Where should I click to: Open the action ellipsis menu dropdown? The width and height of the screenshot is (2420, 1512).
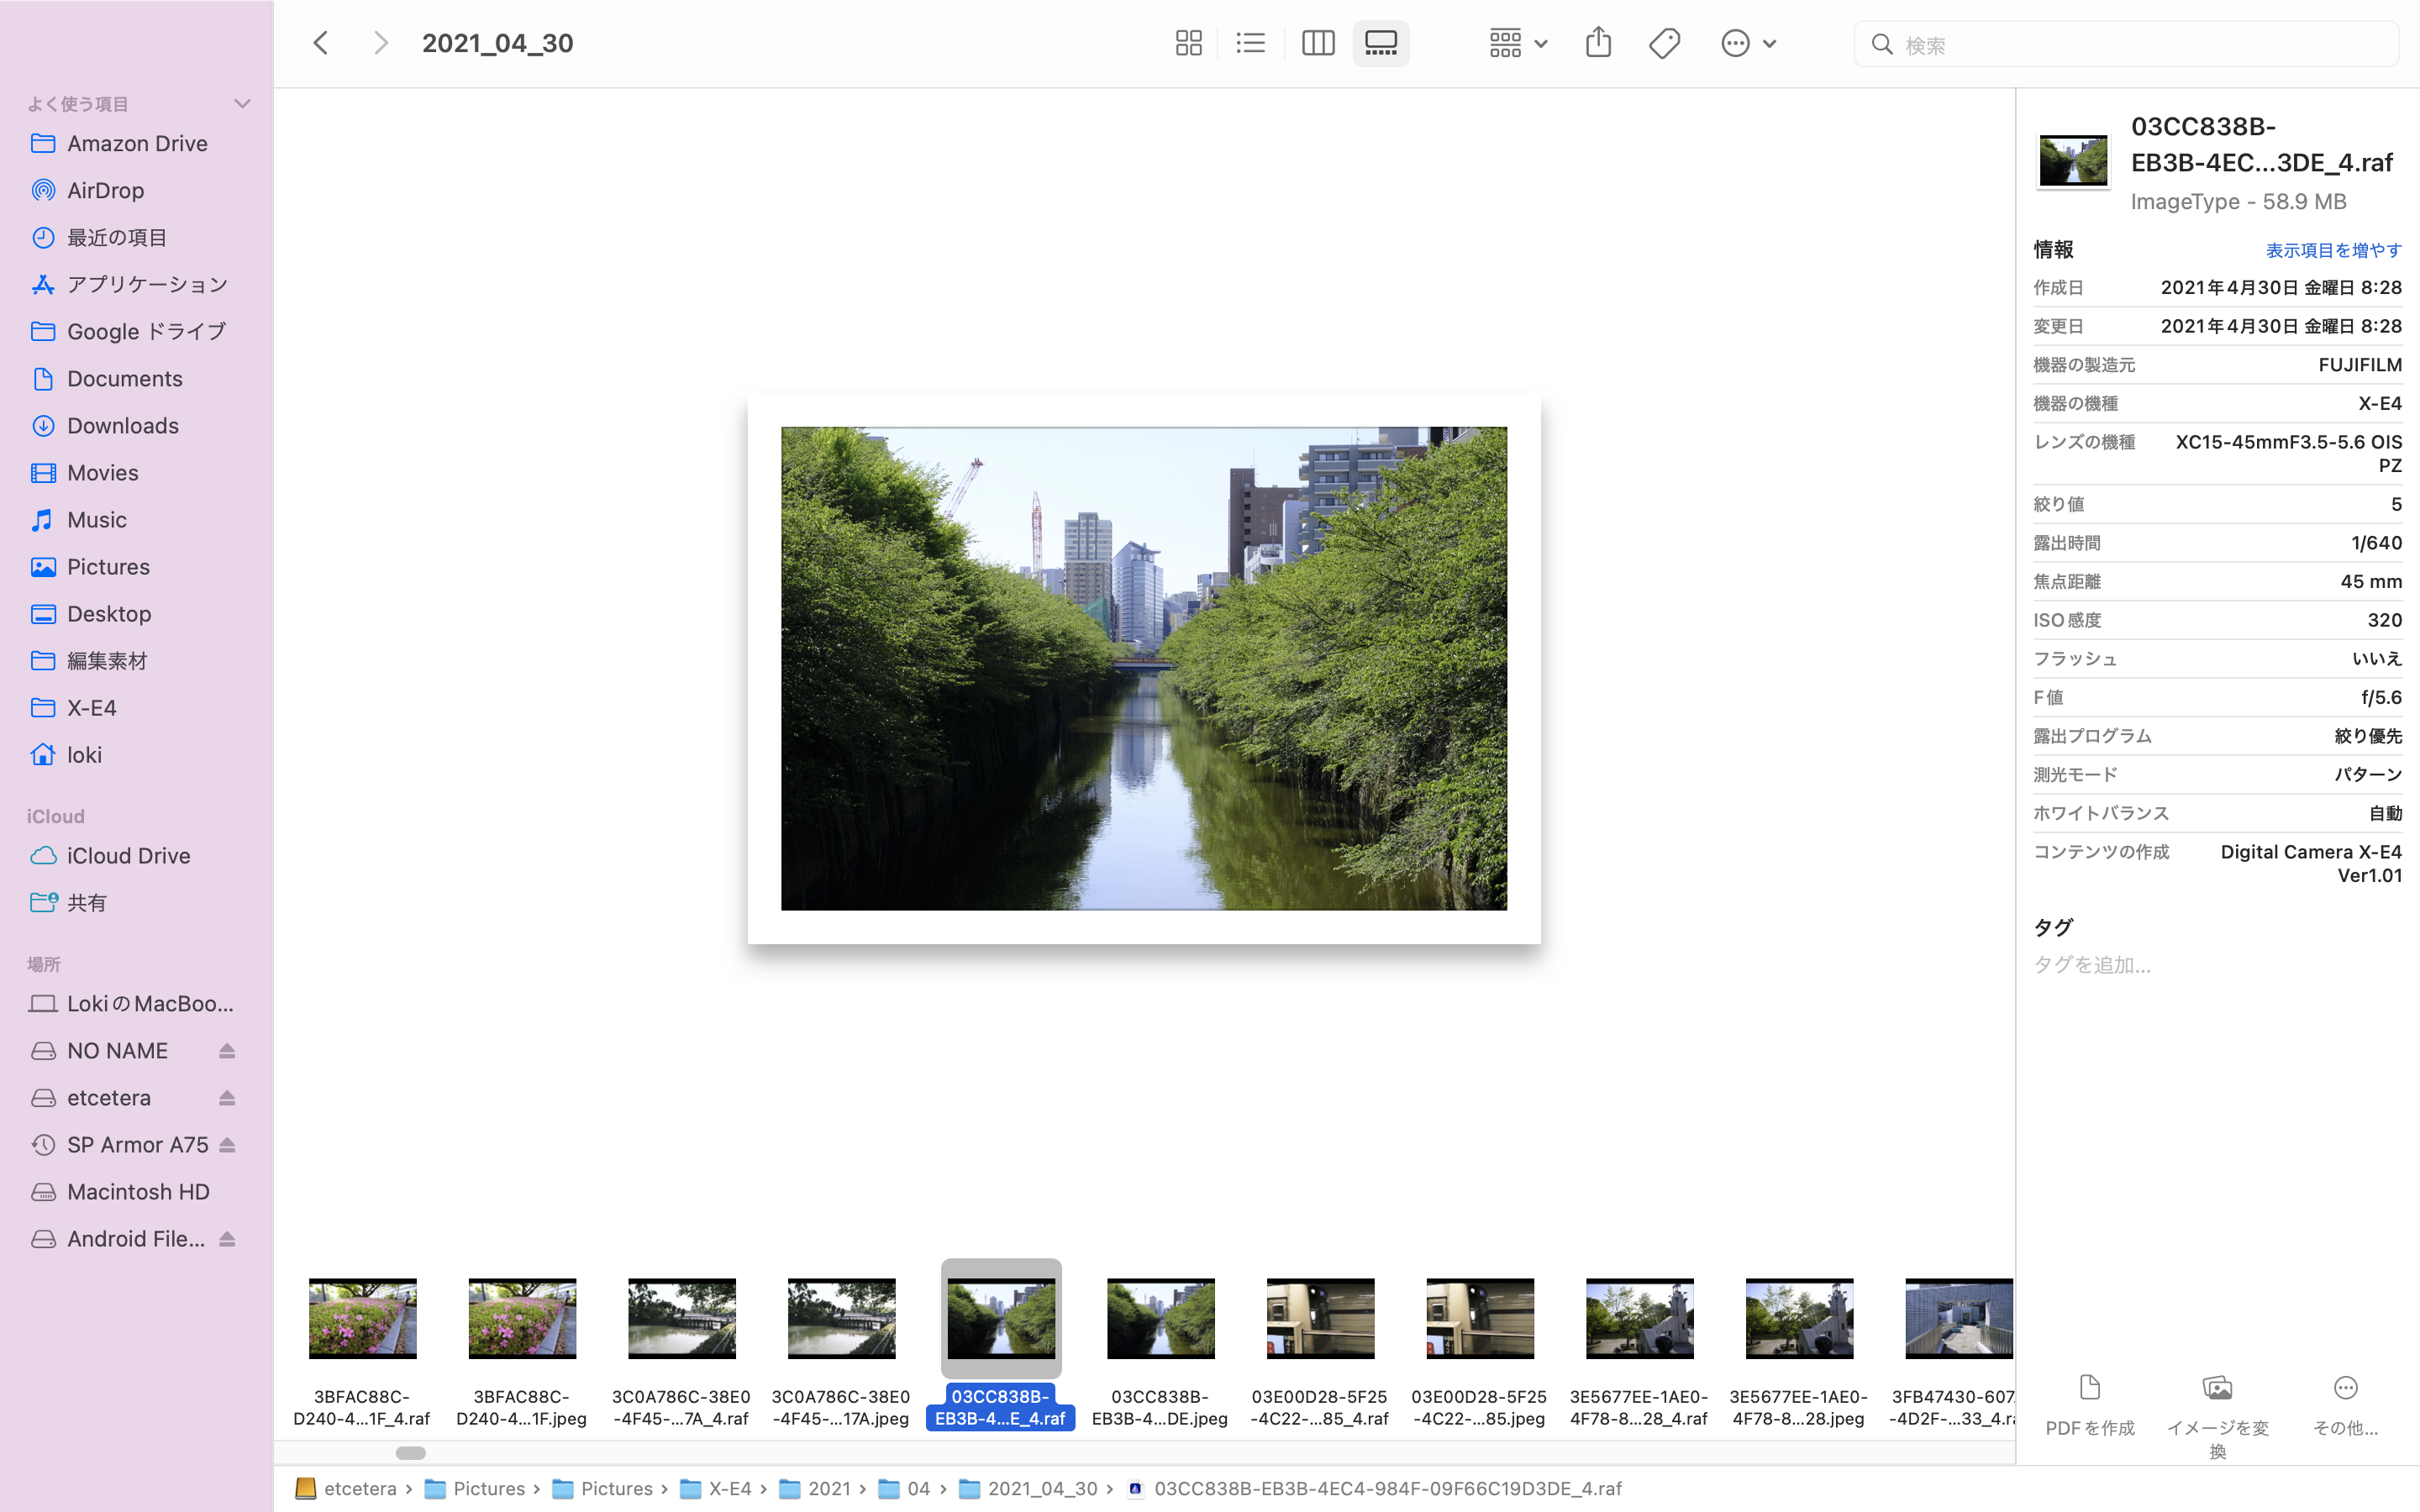(1747, 43)
